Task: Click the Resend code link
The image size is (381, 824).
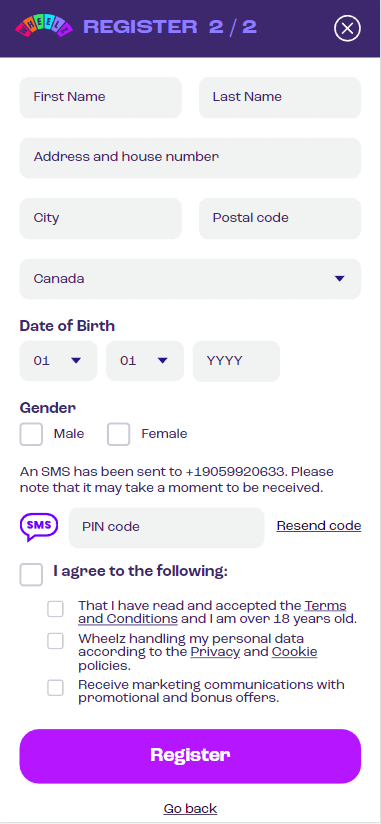Action: tap(319, 526)
